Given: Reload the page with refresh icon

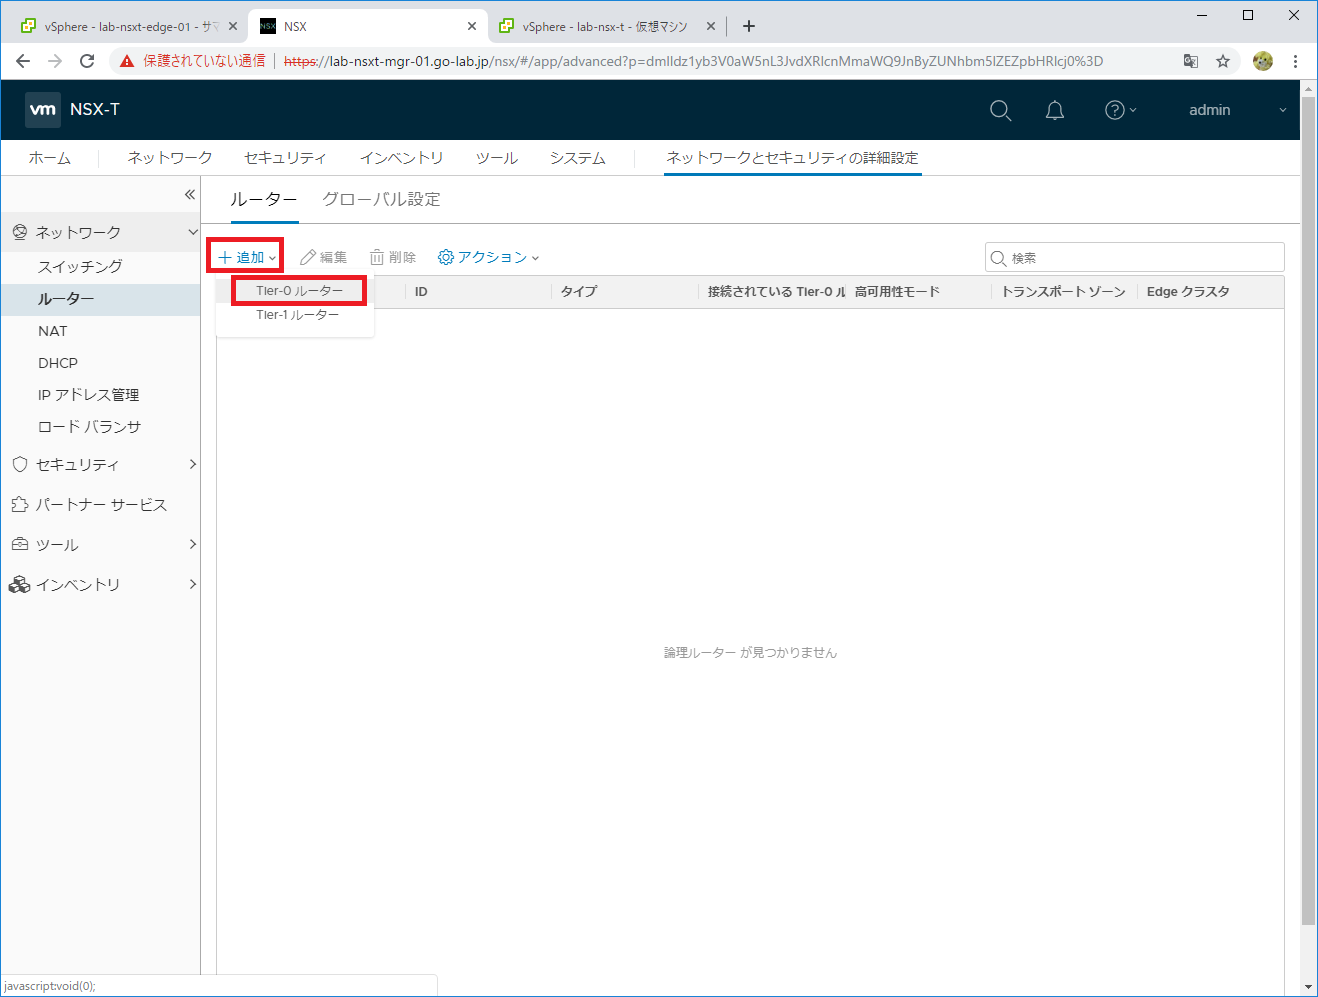Looking at the screenshot, I should (x=87, y=61).
